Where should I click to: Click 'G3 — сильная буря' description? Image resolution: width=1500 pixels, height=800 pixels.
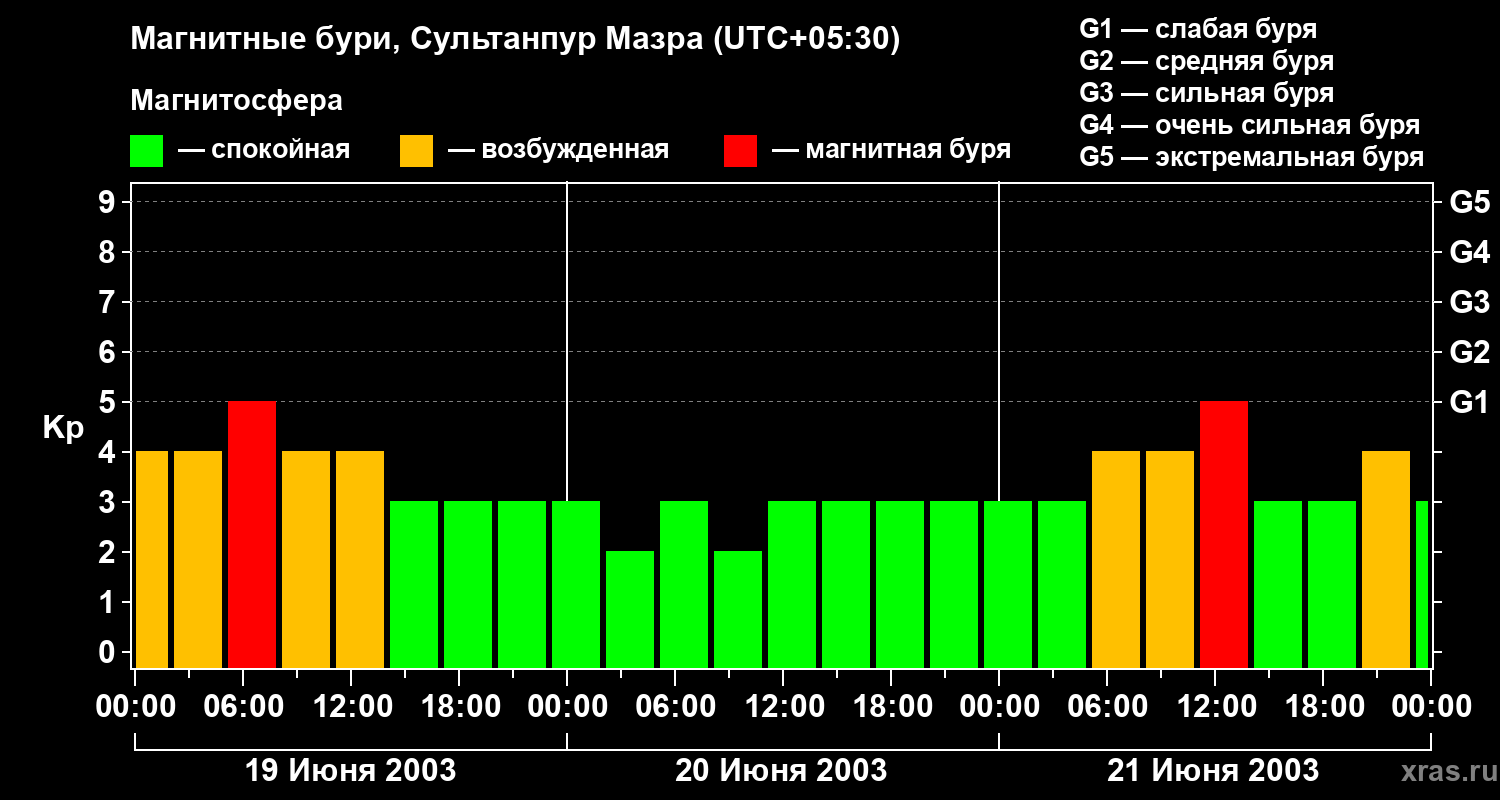(x=1207, y=93)
